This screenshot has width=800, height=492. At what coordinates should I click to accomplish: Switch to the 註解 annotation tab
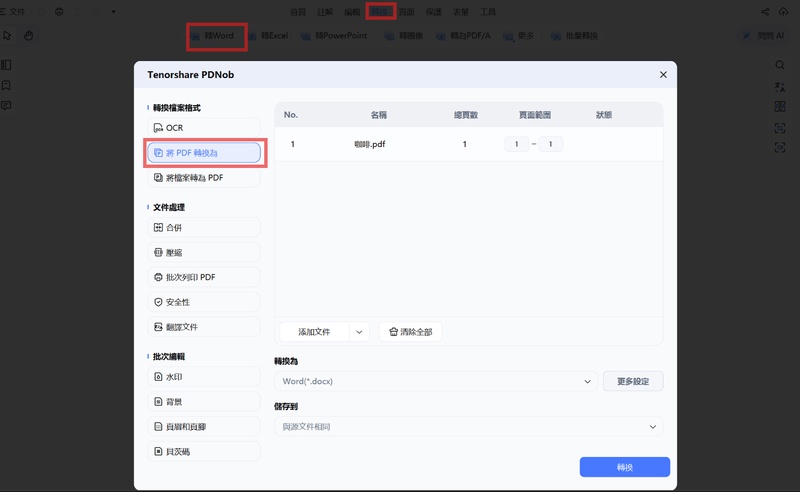[x=325, y=12]
